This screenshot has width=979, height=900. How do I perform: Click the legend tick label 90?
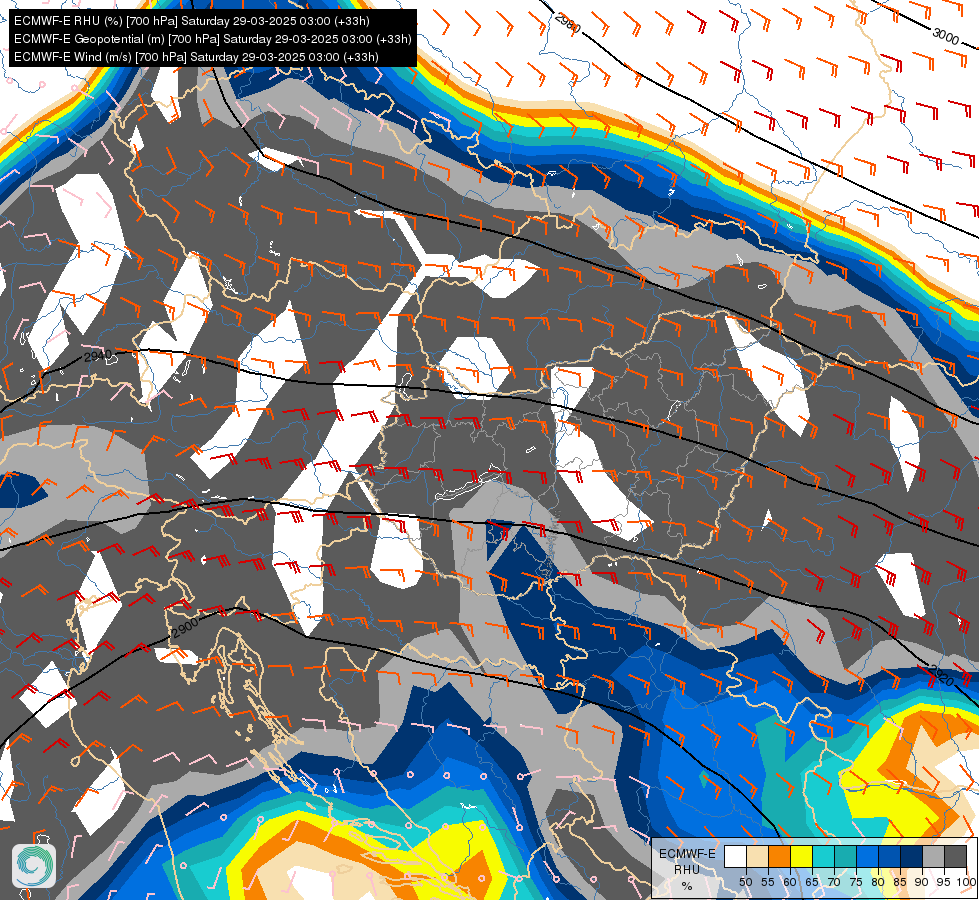click(922, 882)
